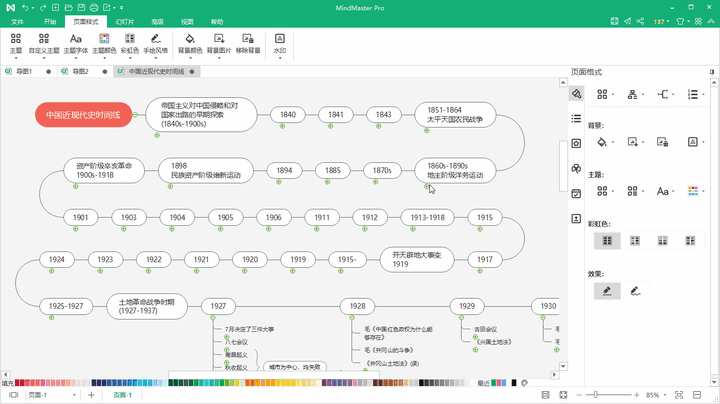
Task: Switch to the Slideshow ribbon tab
Action: click(x=125, y=22)
